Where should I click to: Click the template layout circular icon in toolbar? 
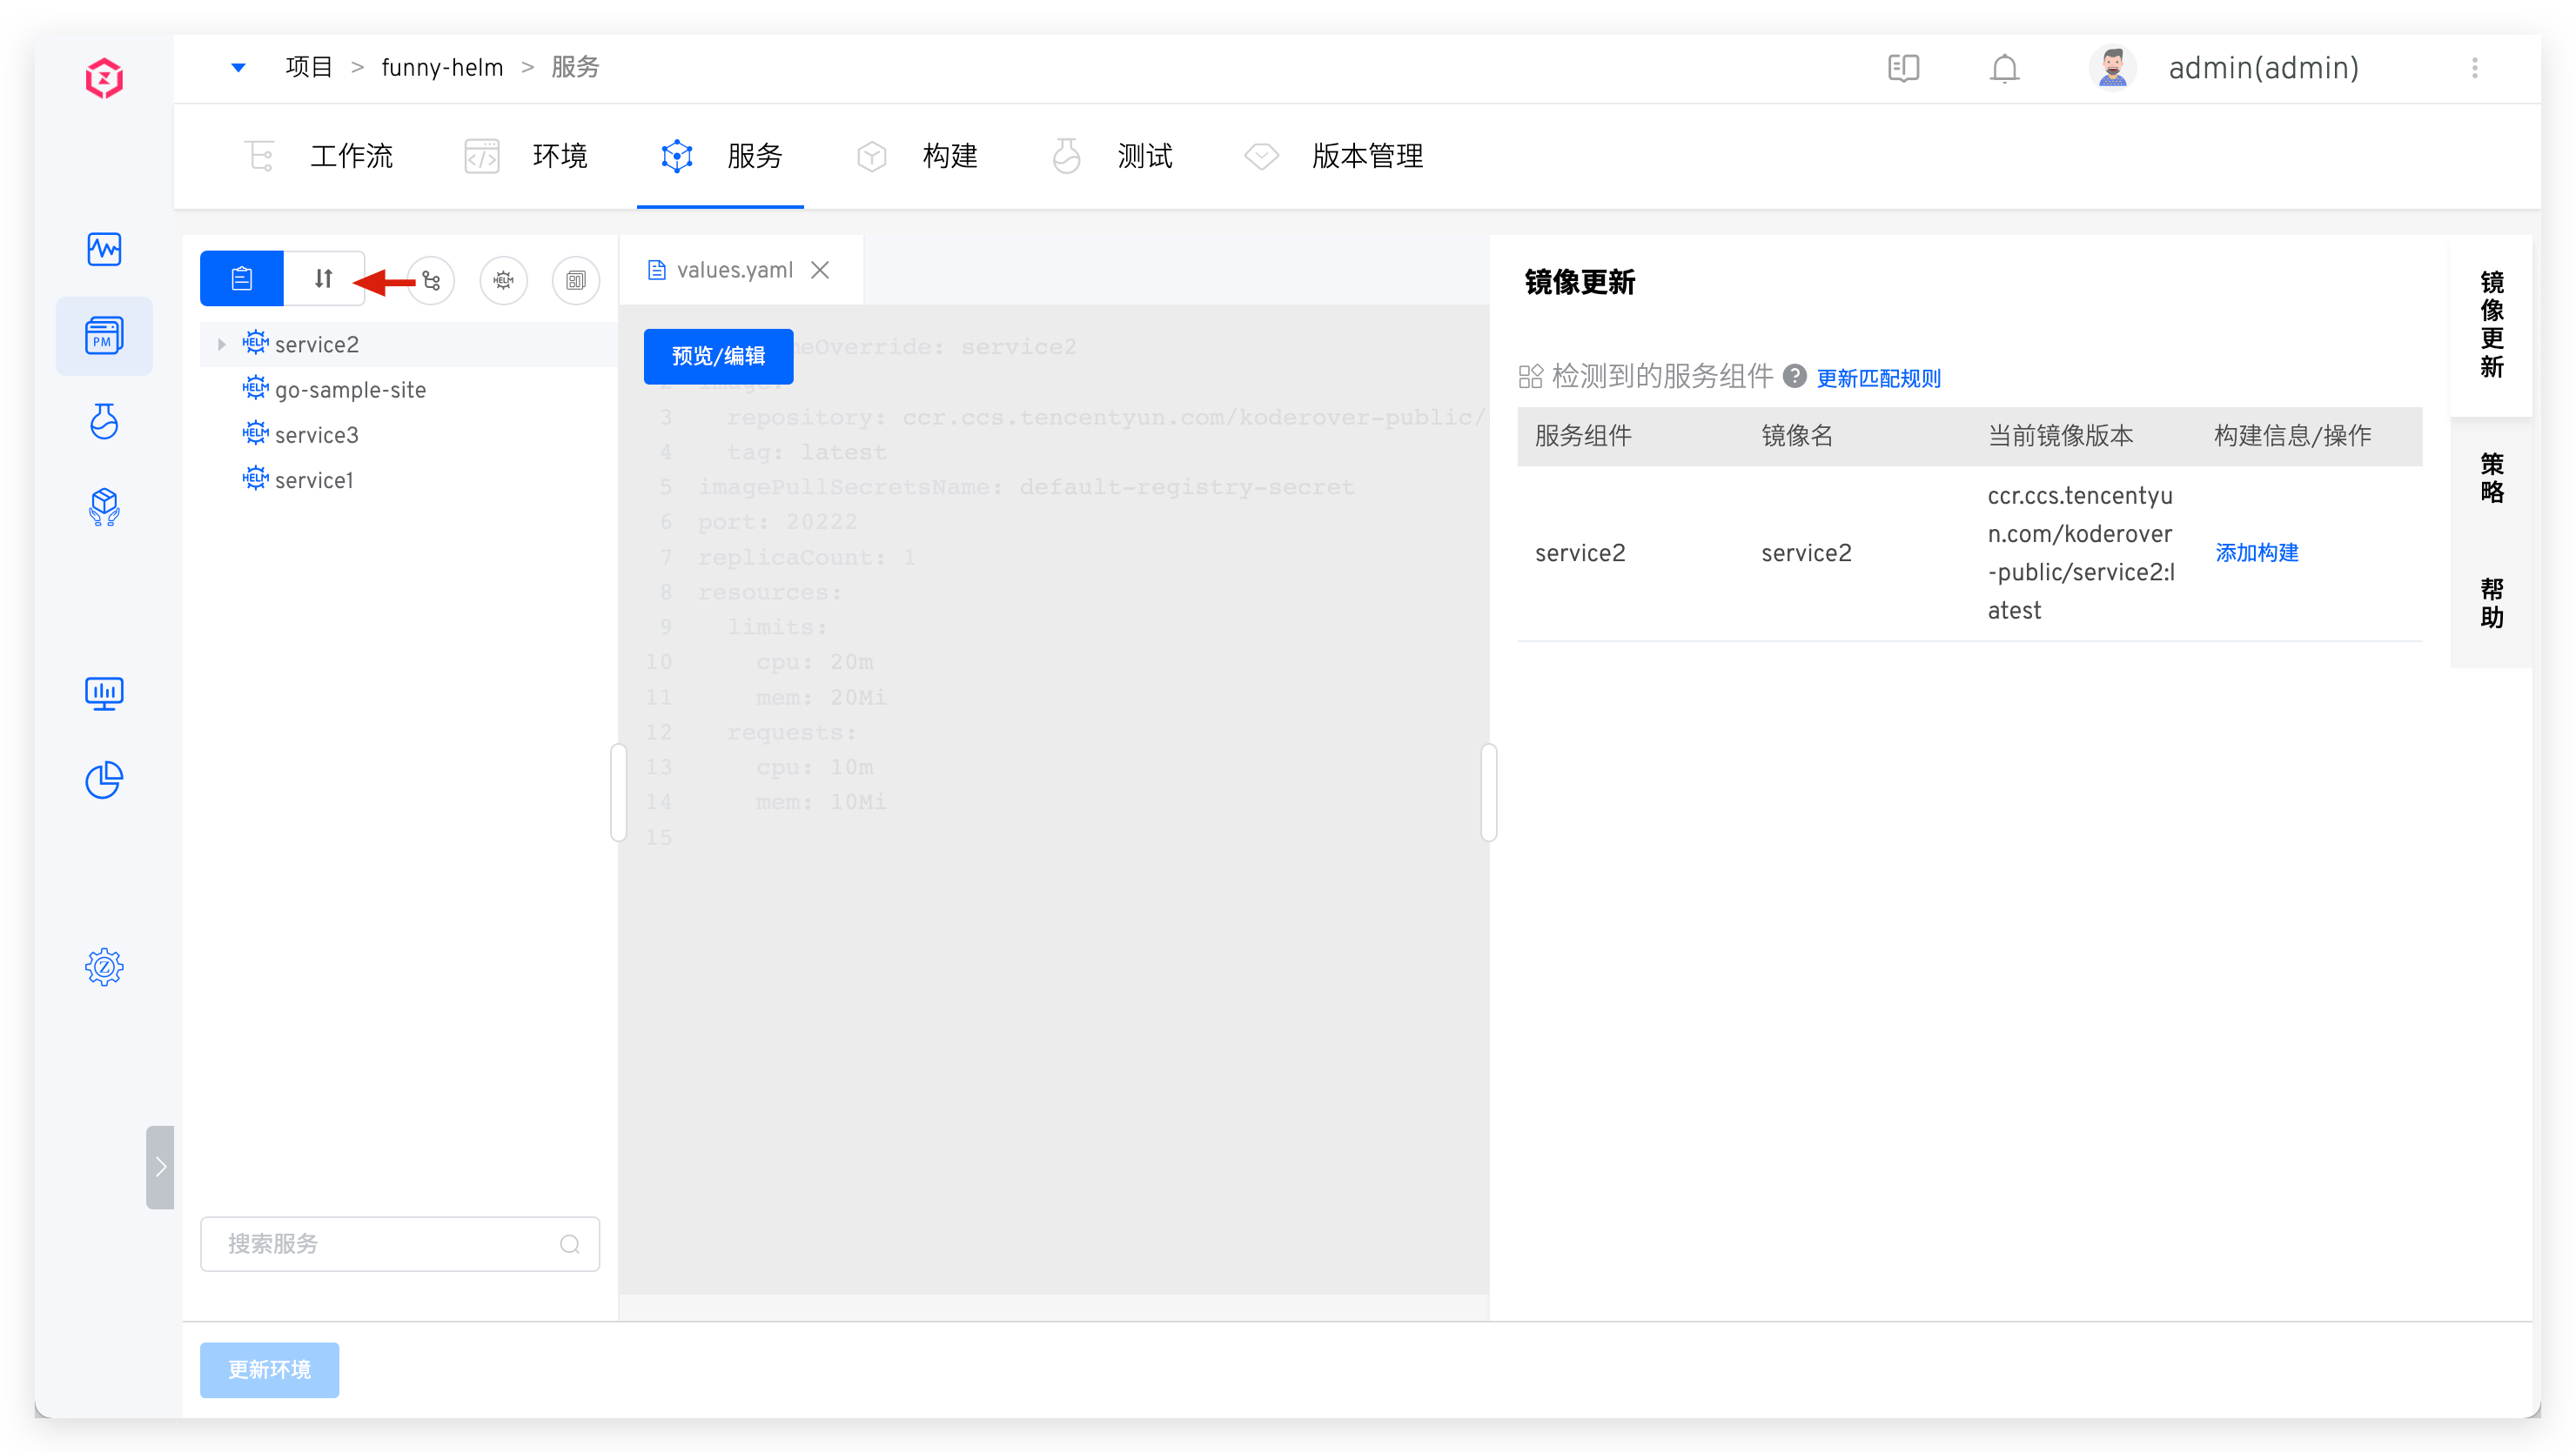576,280
